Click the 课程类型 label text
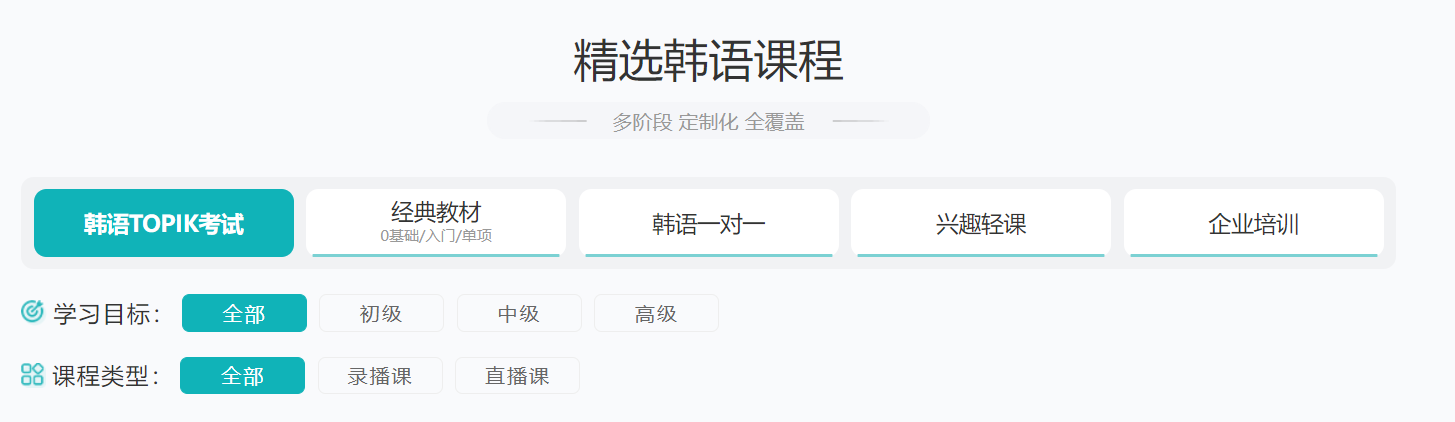 pyautogui.click(x=106, y=376)
